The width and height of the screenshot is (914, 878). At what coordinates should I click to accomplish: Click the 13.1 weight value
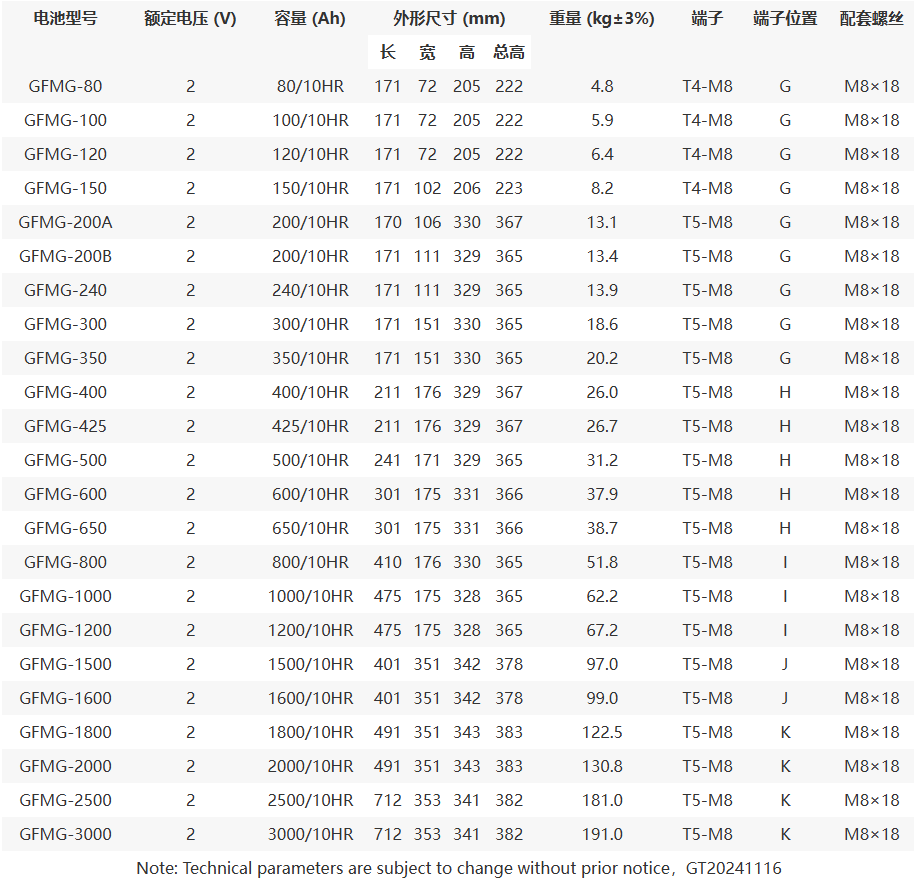click(x=602, y=222)
